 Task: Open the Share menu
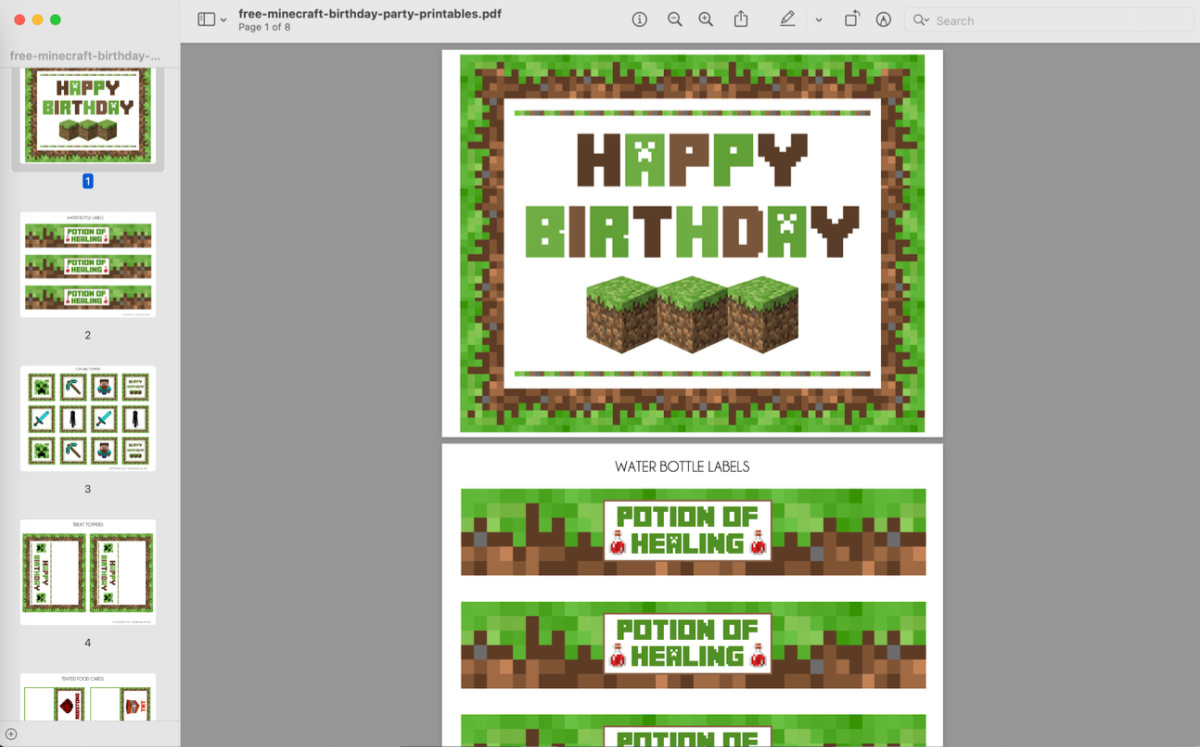(739, 19)
